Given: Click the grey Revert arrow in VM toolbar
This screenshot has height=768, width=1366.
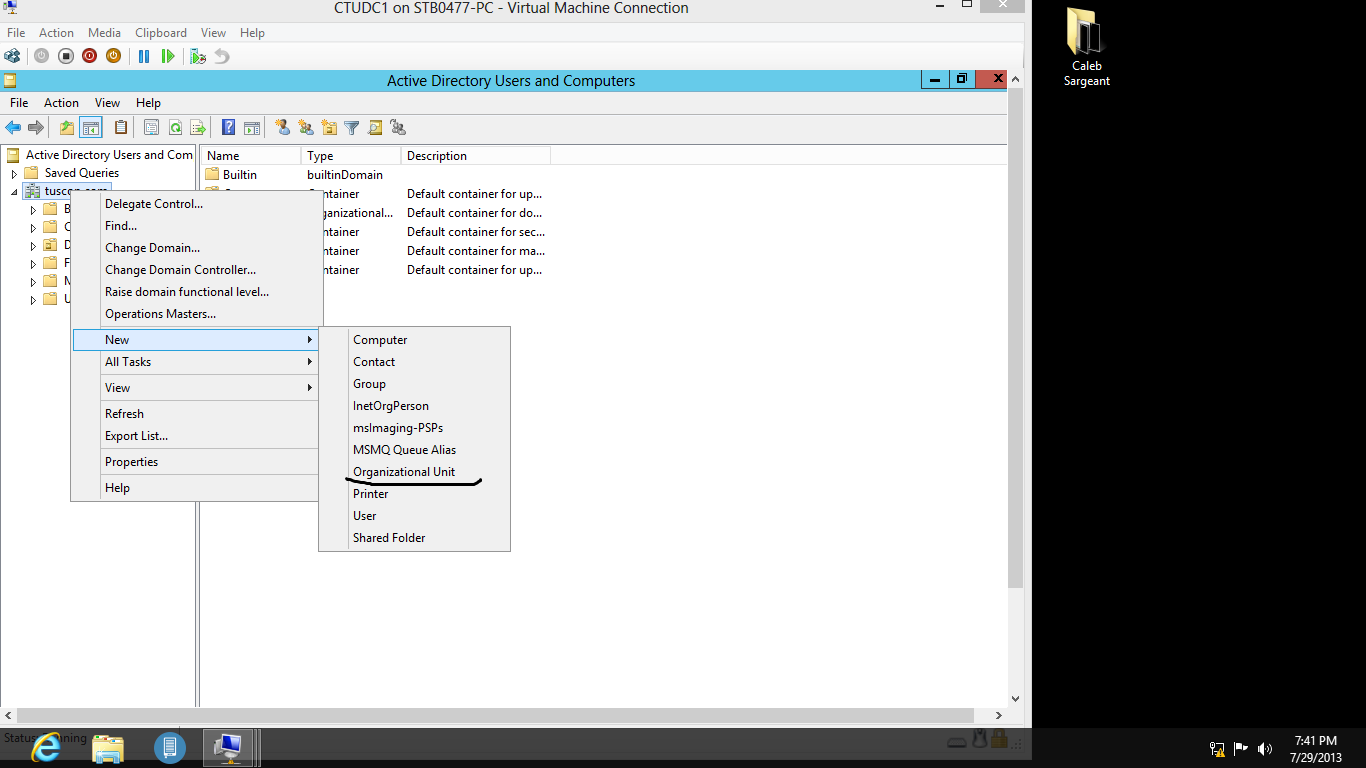Looking at the screenshot, I should [222, 56].
